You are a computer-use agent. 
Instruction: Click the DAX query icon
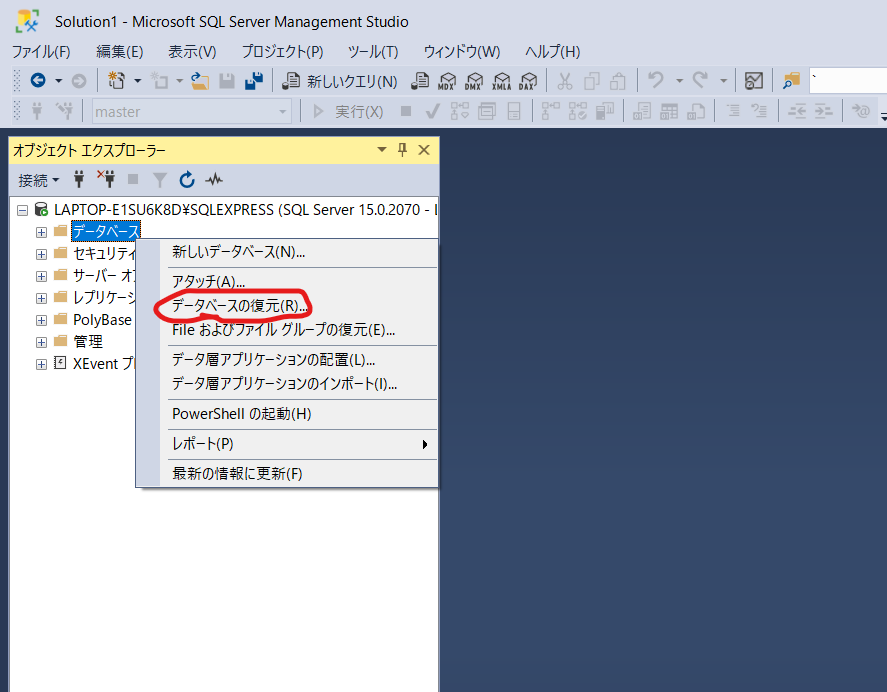click(528, 81)
